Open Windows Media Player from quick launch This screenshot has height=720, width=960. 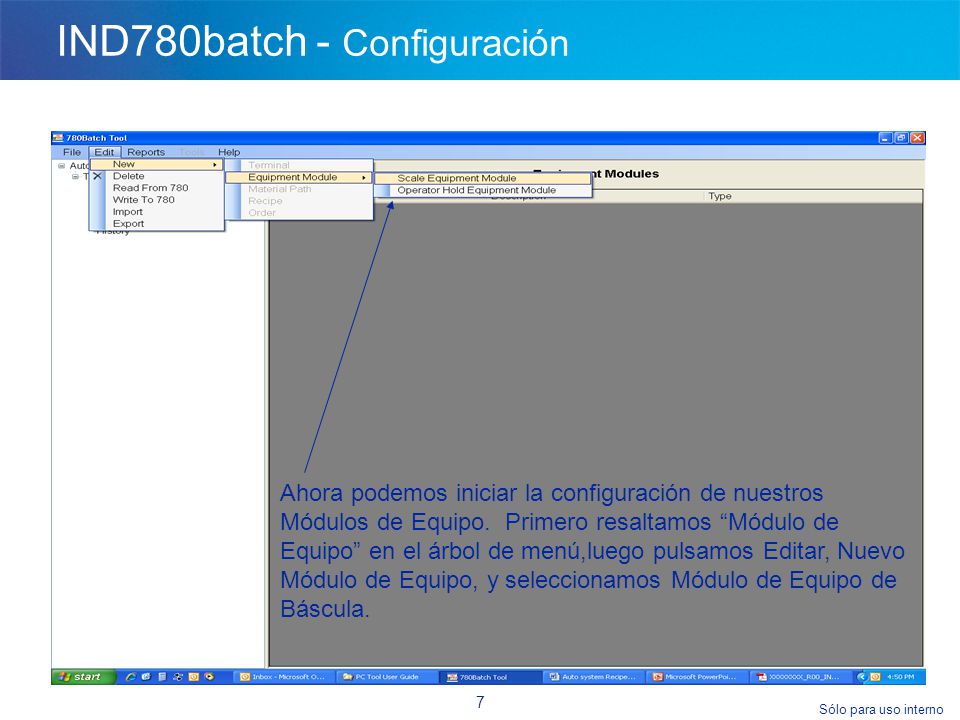point(210,677)
